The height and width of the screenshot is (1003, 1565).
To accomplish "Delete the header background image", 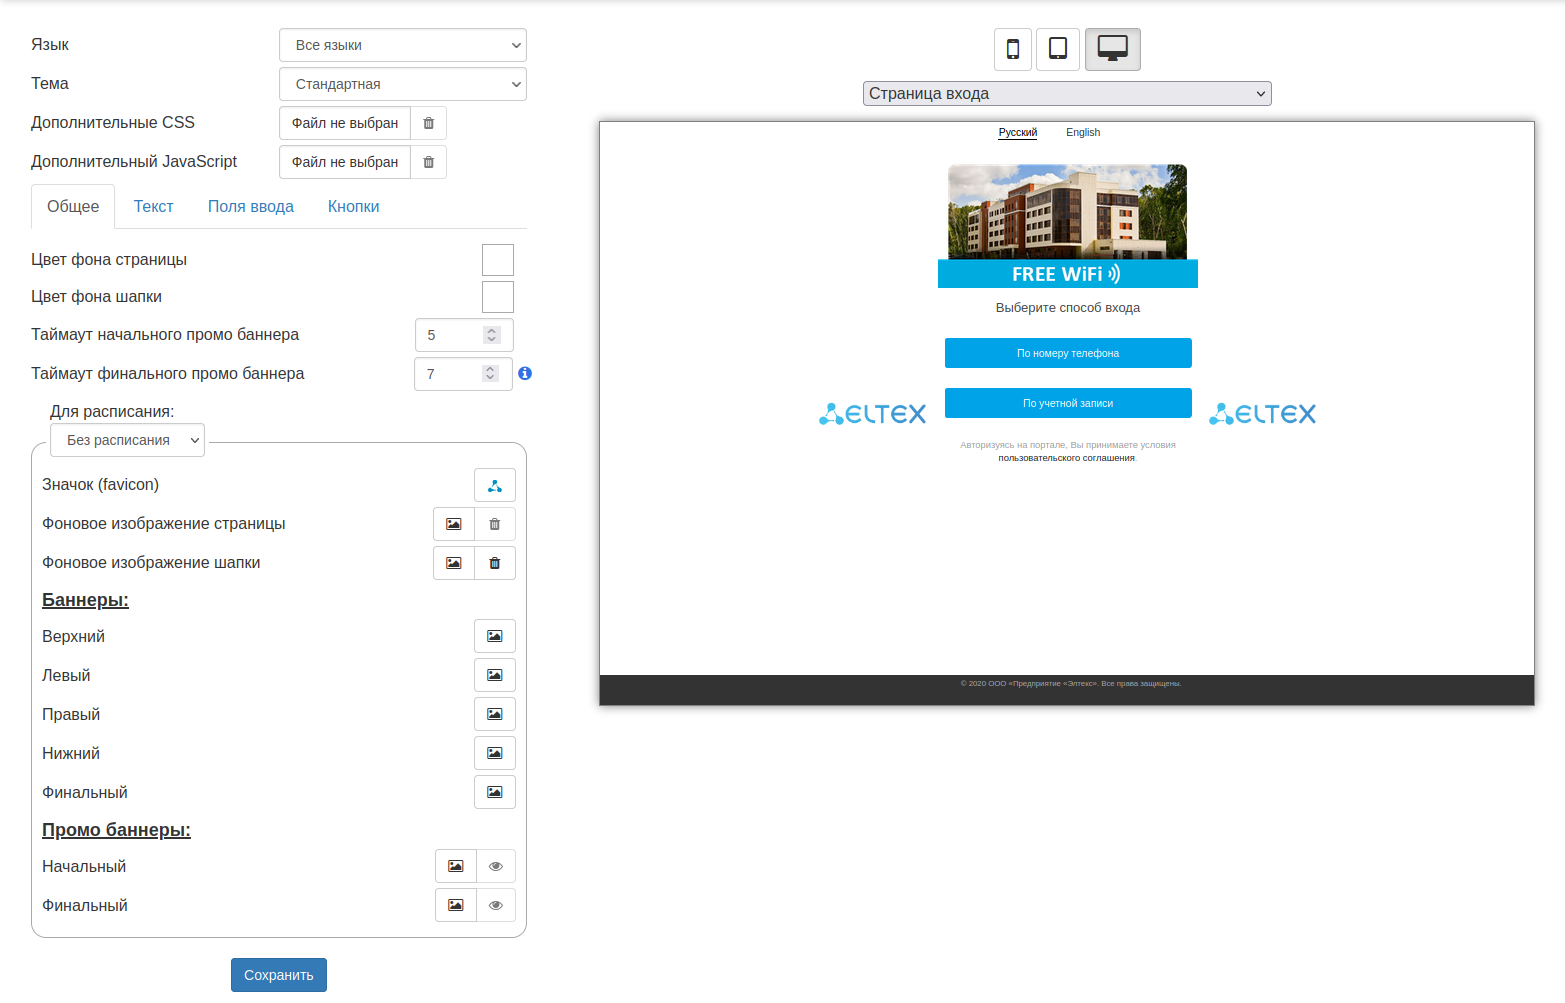I will [x=494, y=563].
